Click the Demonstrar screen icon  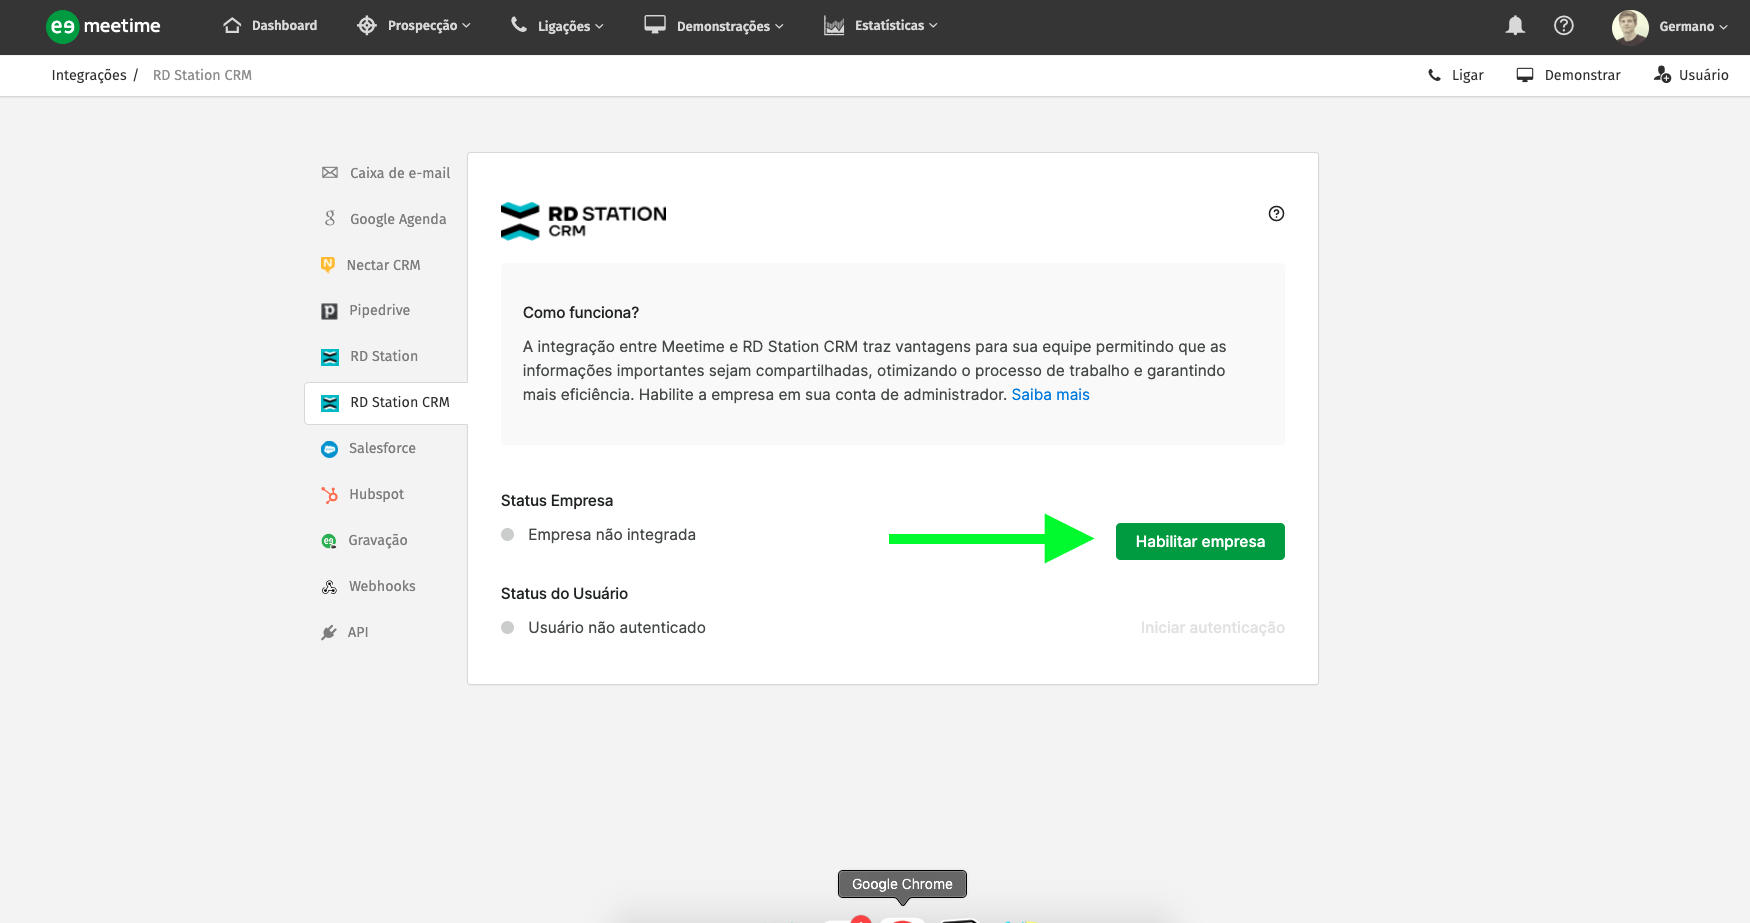[x=1525, y=75]
